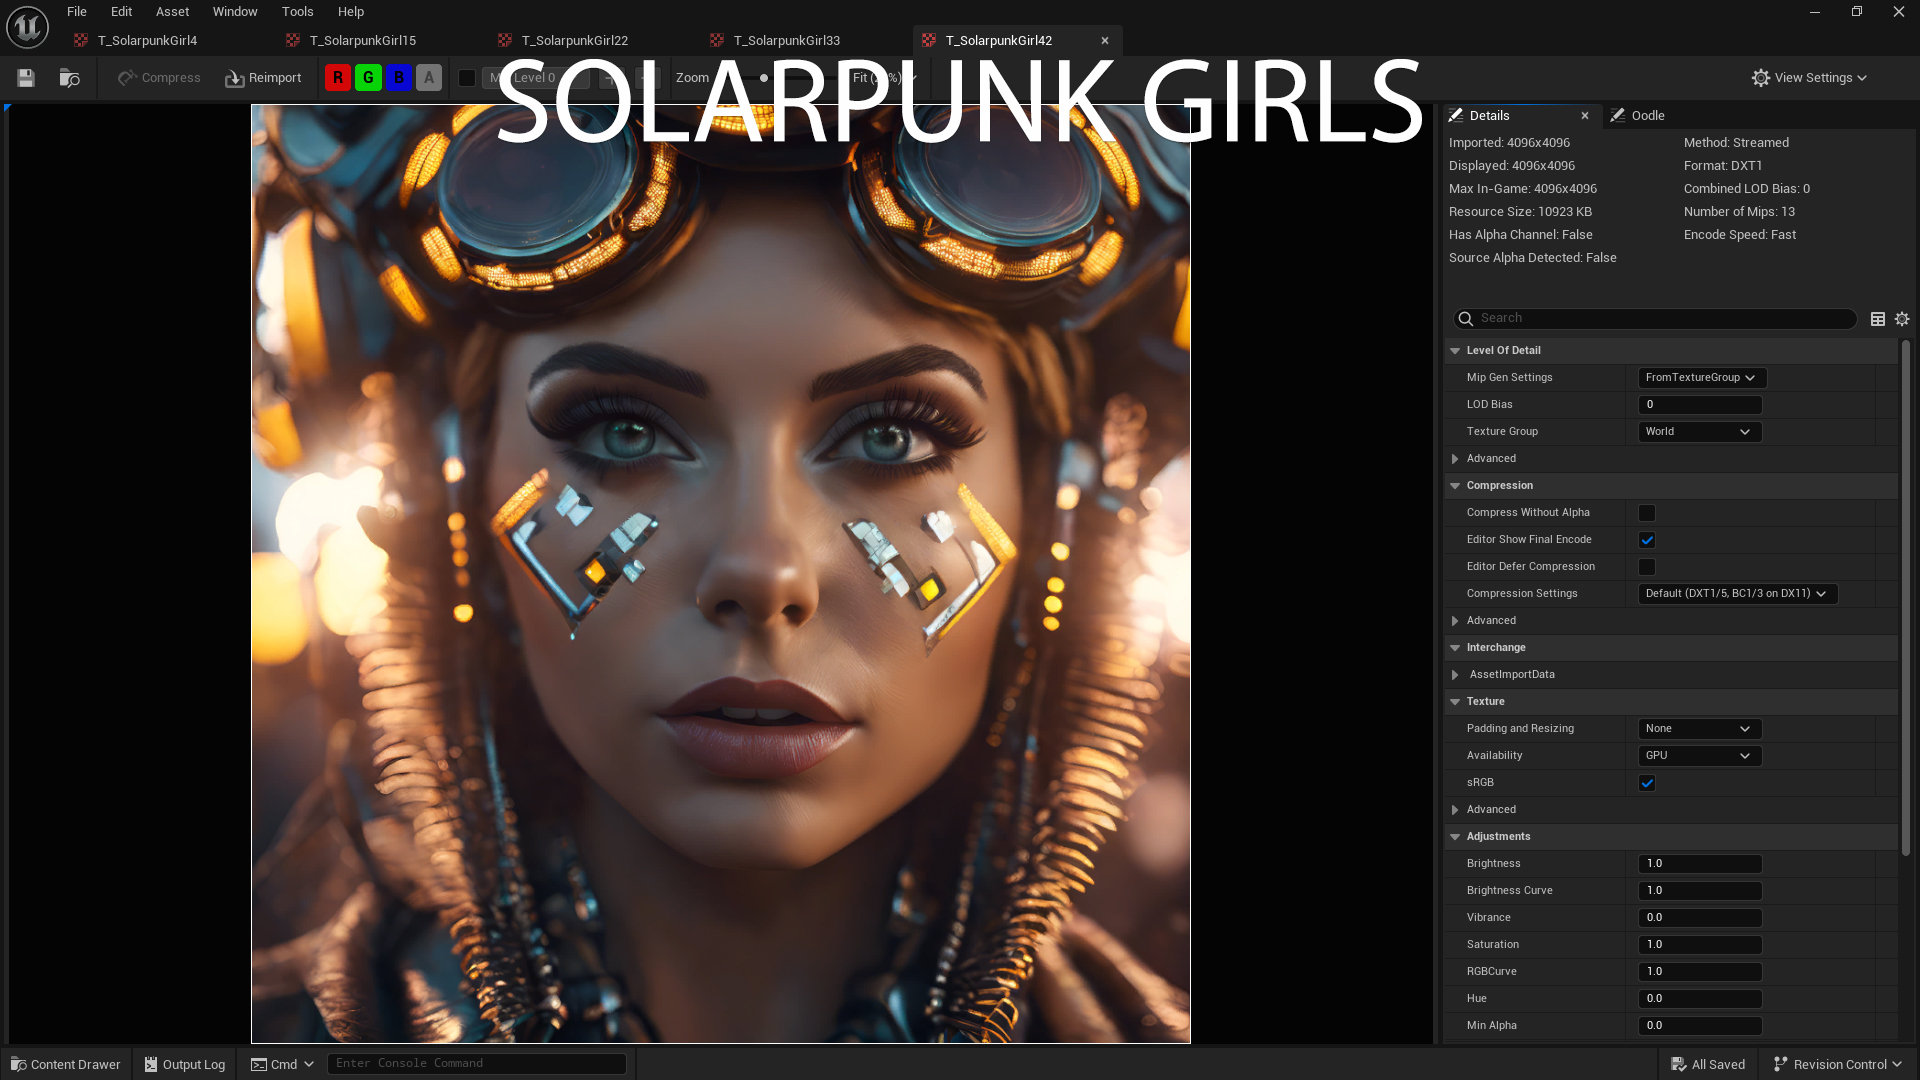This screenshot has width=1920, height=1080.
Task: Click the console command input
Action: point(477,1063)
